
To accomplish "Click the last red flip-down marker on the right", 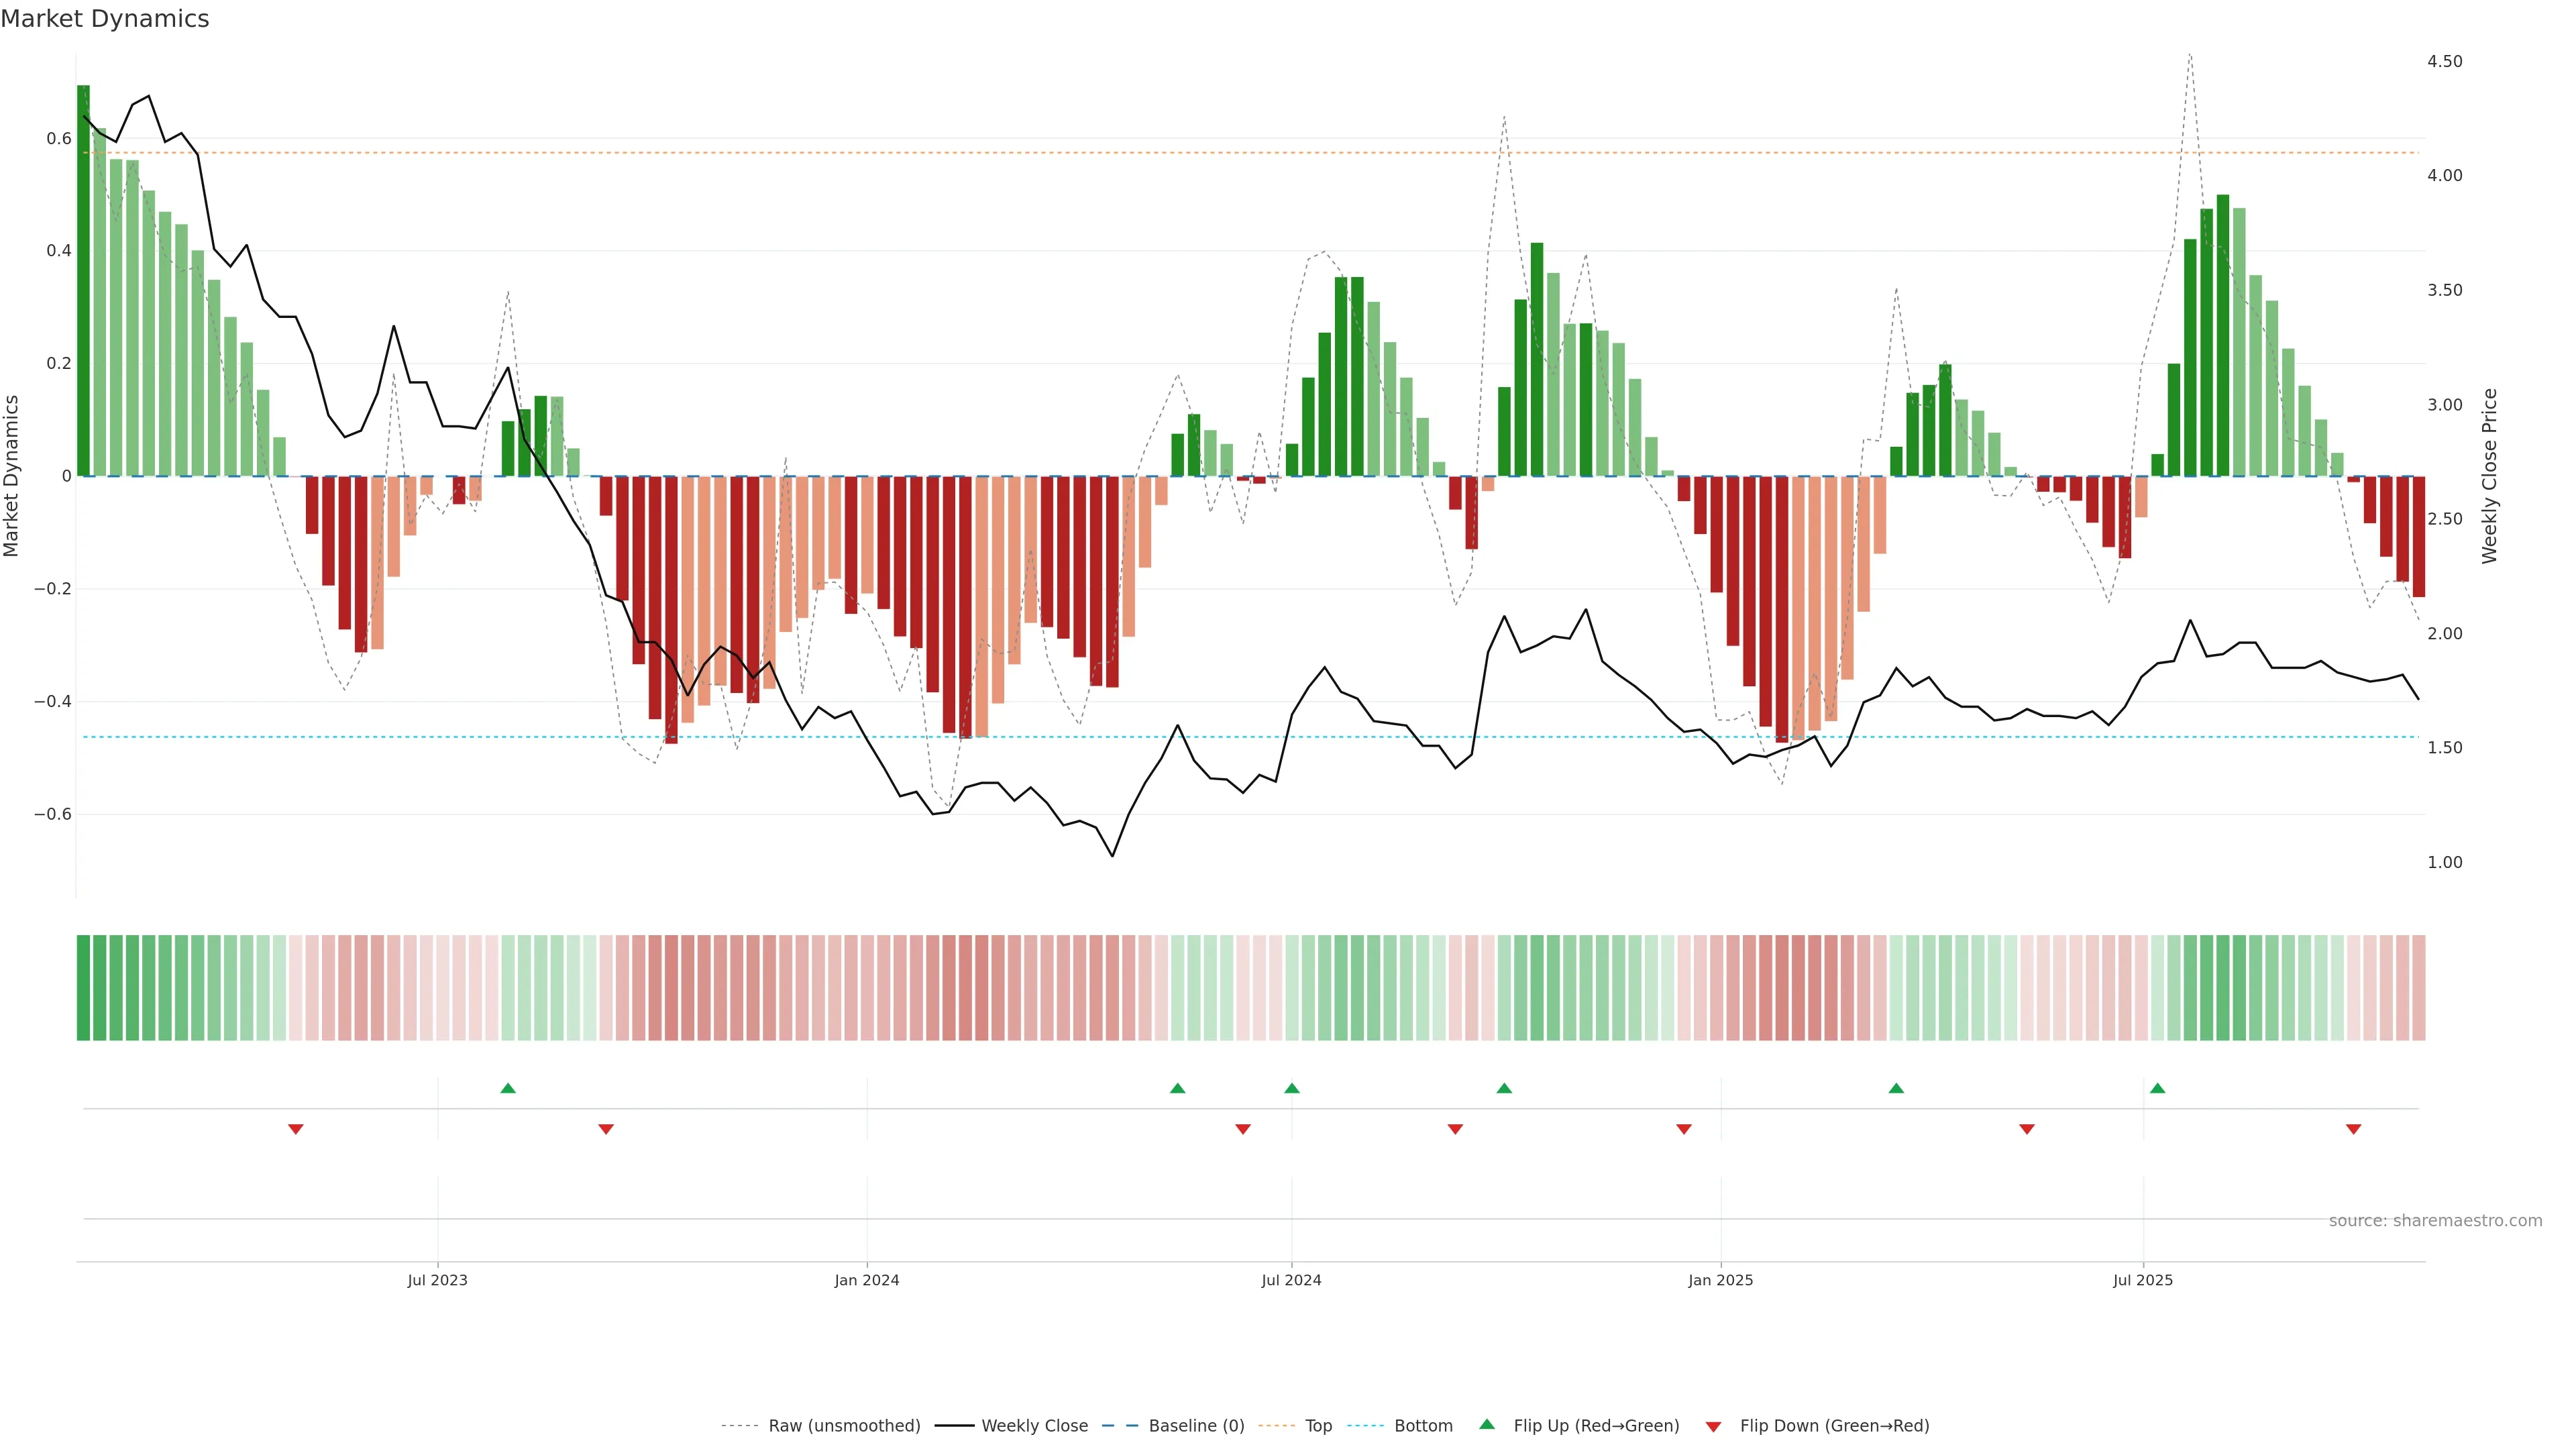I will point(2353,1129).
